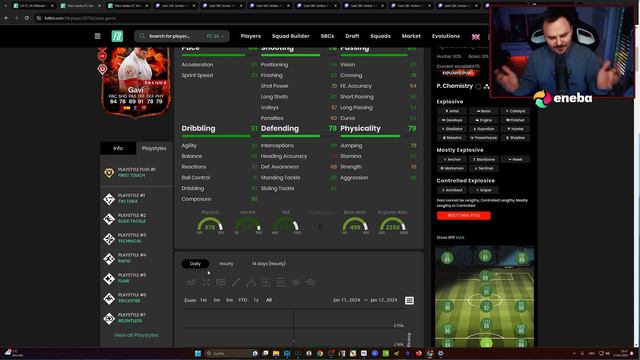This screenshot has width=640, height=360.
Task: Click the Tiki Taka playstyle icon
Action: [109, 199]
